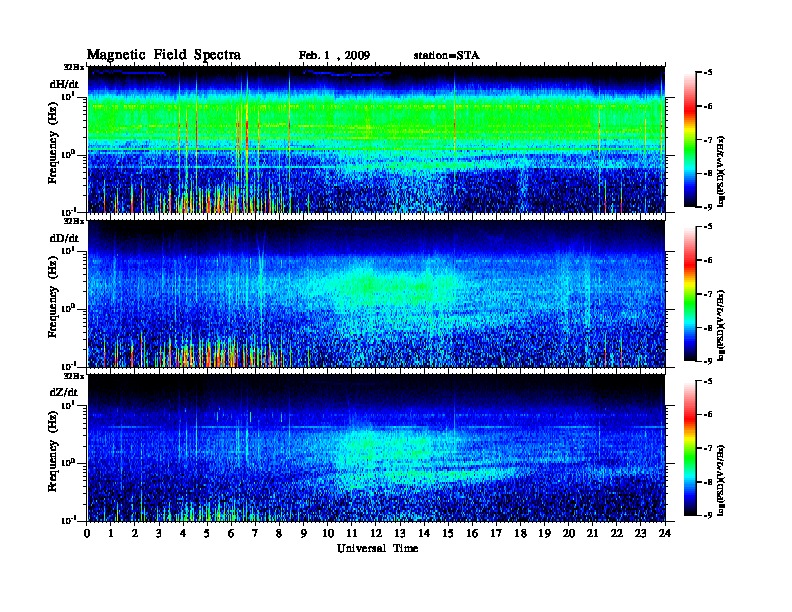
Task: Click the hour 9 tick label
Action: point(304,533)
